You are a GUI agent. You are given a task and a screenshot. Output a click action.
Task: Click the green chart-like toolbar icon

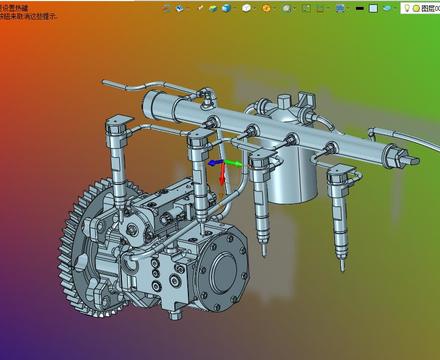320,9
